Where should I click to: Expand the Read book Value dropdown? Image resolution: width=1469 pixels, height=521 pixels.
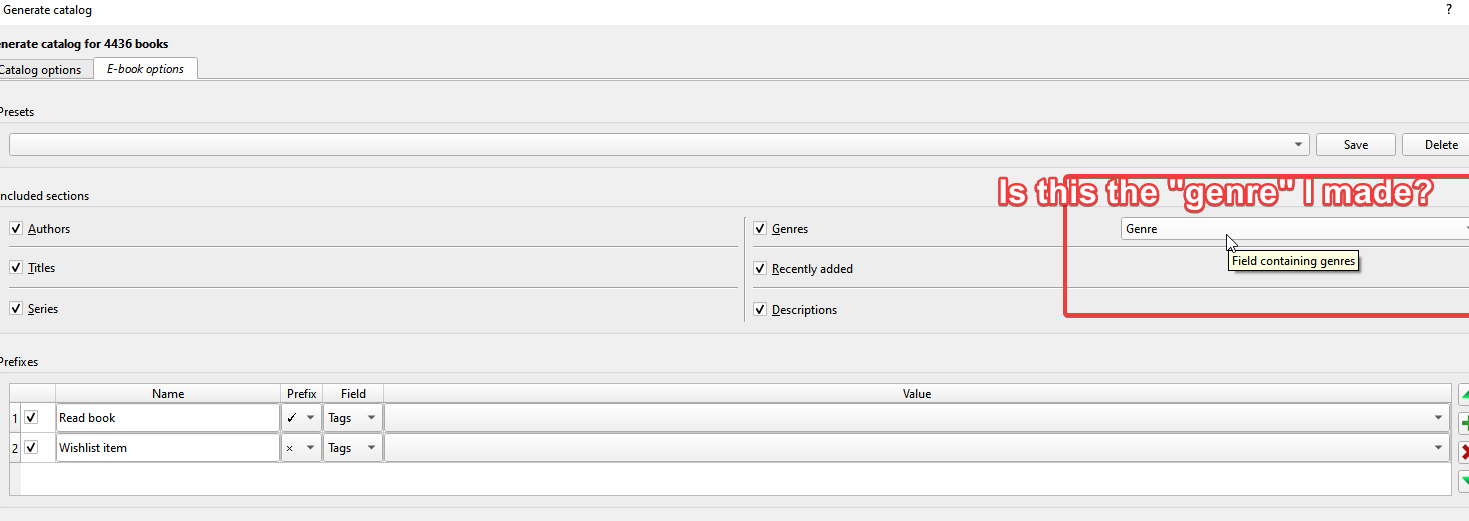click(1439, 418)
